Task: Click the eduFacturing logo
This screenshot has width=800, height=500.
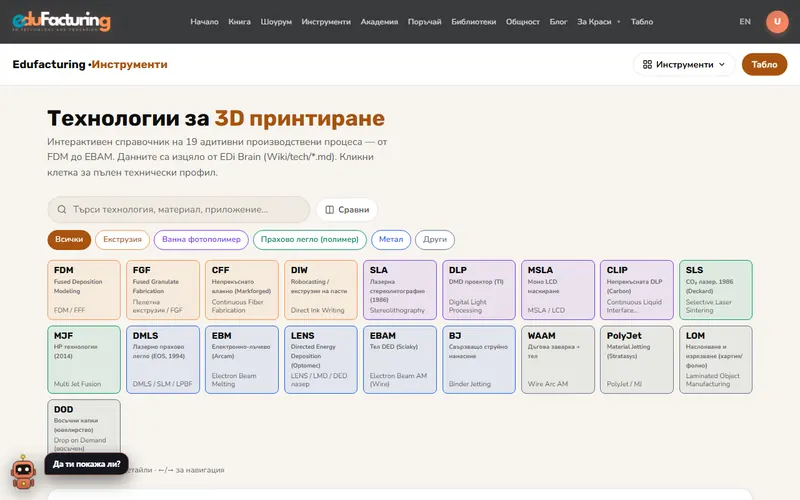Action: click(61, 21)
